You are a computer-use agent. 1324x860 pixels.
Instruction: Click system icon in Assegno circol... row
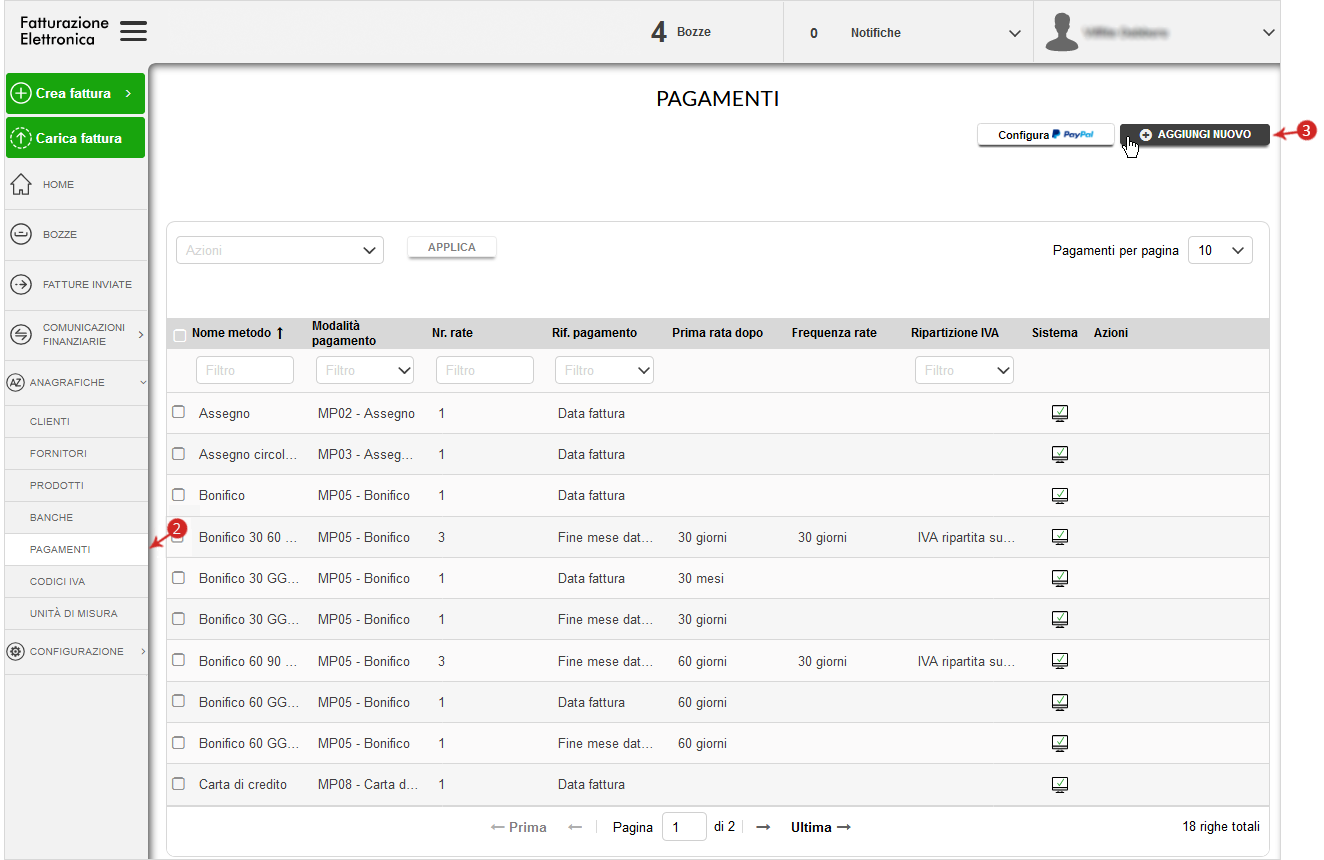pos(1060,454)
